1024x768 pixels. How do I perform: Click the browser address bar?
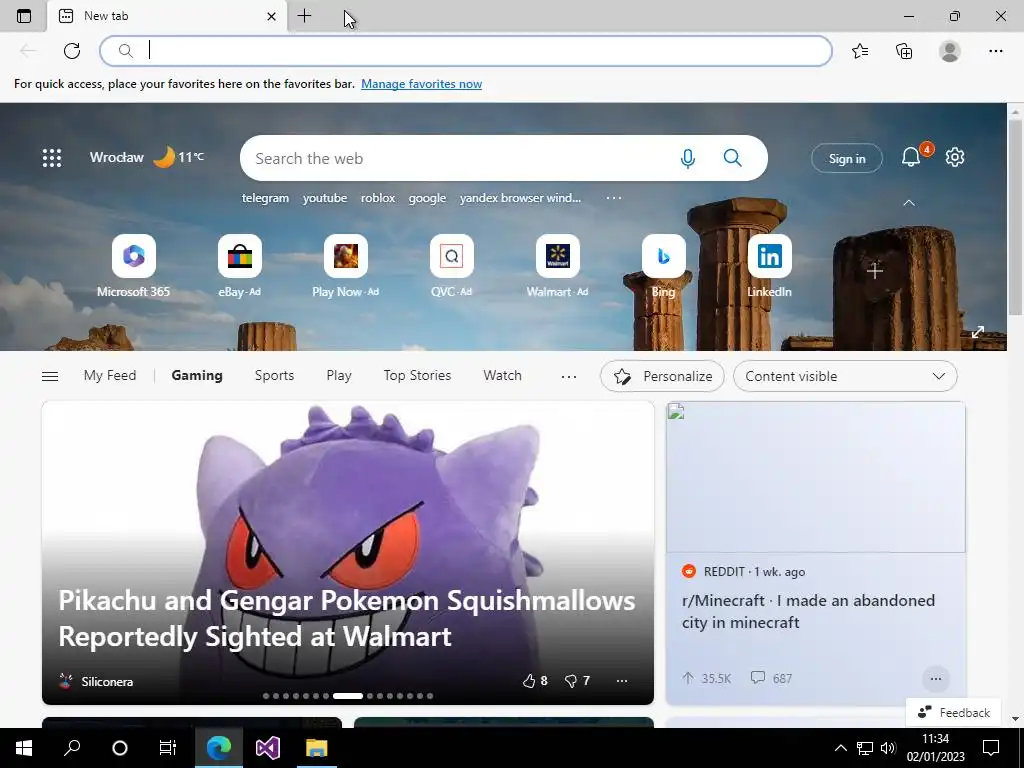pos(466,51)
